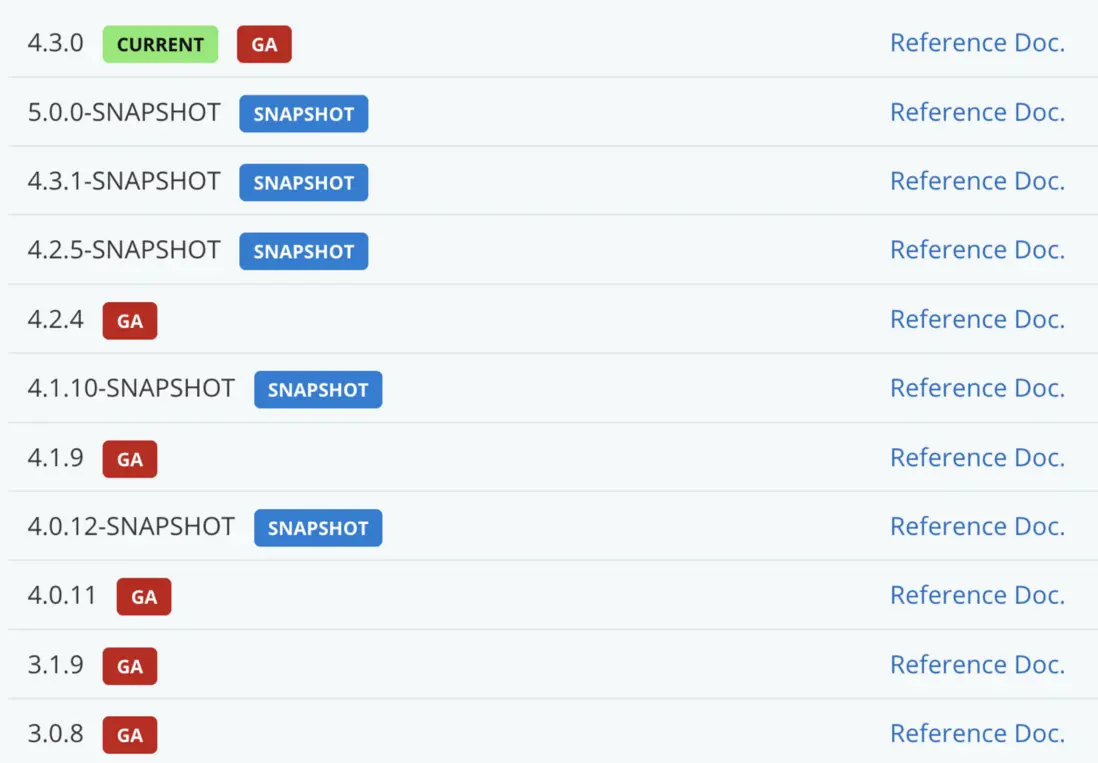Viewport: 1098px width, 763px height.
Task: Open 4.1.10-SNAPSHOT Reference Doc. link
Action: 977,388
